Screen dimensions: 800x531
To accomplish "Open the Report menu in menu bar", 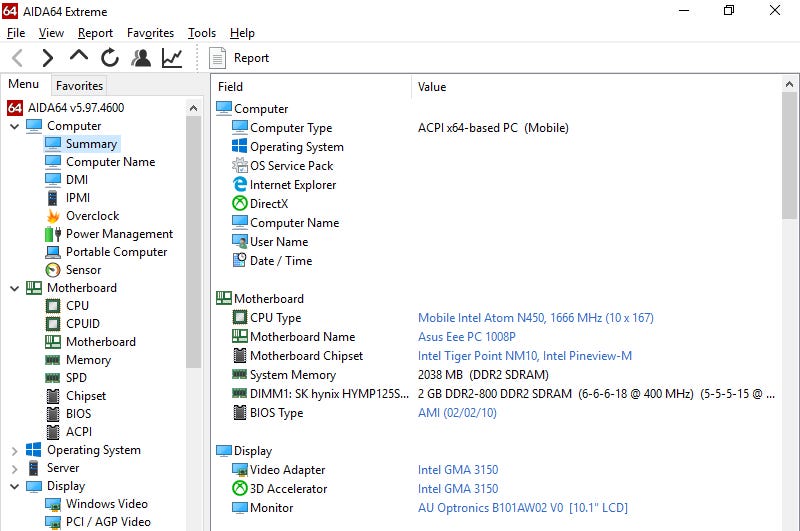I will point(95,33).
